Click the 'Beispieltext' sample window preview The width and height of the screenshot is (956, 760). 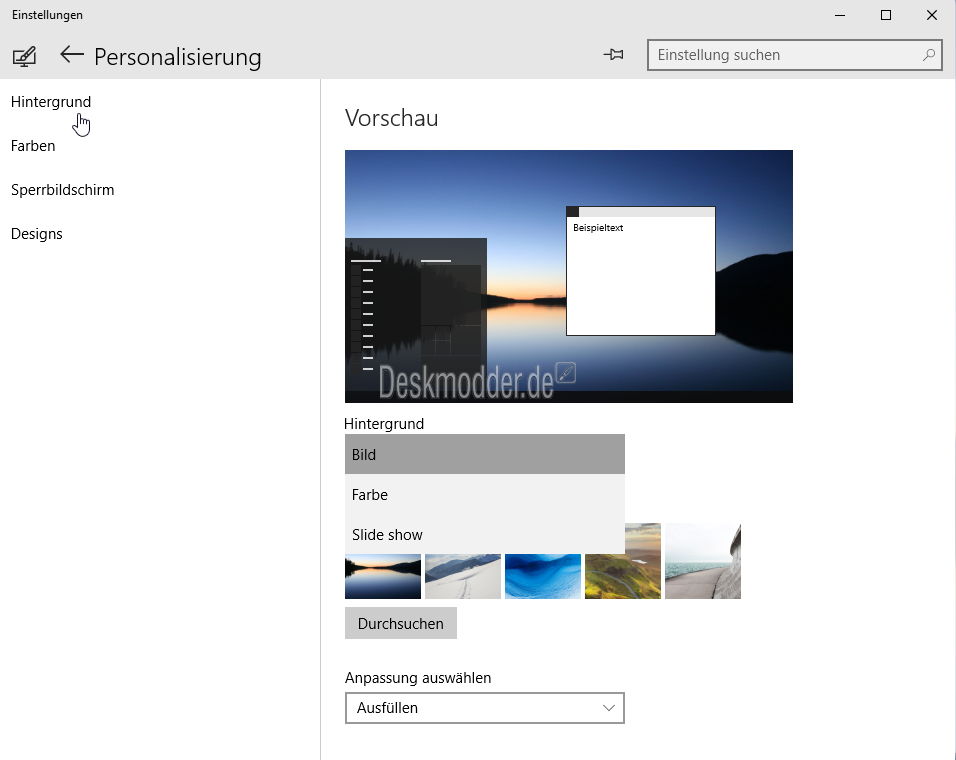[640, 271]
